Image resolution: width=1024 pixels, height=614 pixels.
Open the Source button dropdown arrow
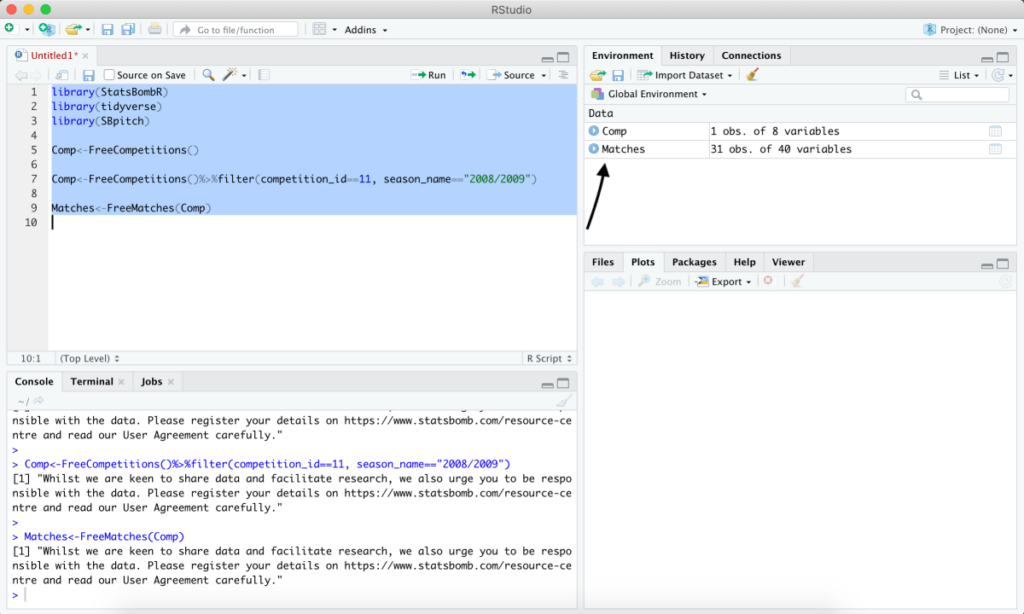(x=543, y=76)
